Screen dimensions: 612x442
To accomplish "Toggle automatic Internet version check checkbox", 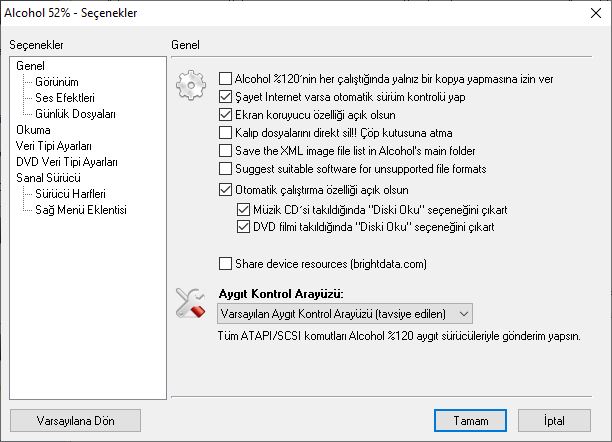I will pyautogui.click(x=225, y=96).
